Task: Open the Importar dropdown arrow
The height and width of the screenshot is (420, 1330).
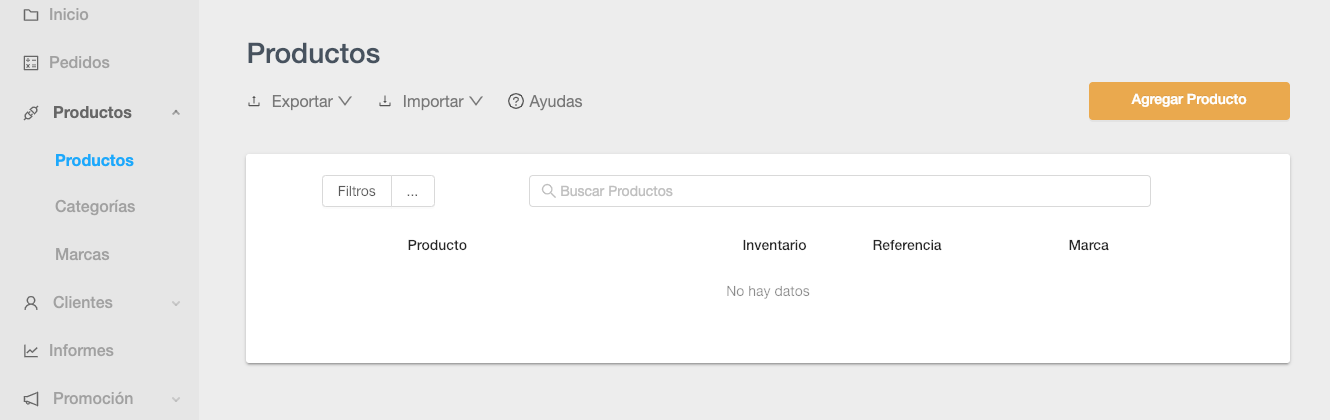Action: [476, 101]
